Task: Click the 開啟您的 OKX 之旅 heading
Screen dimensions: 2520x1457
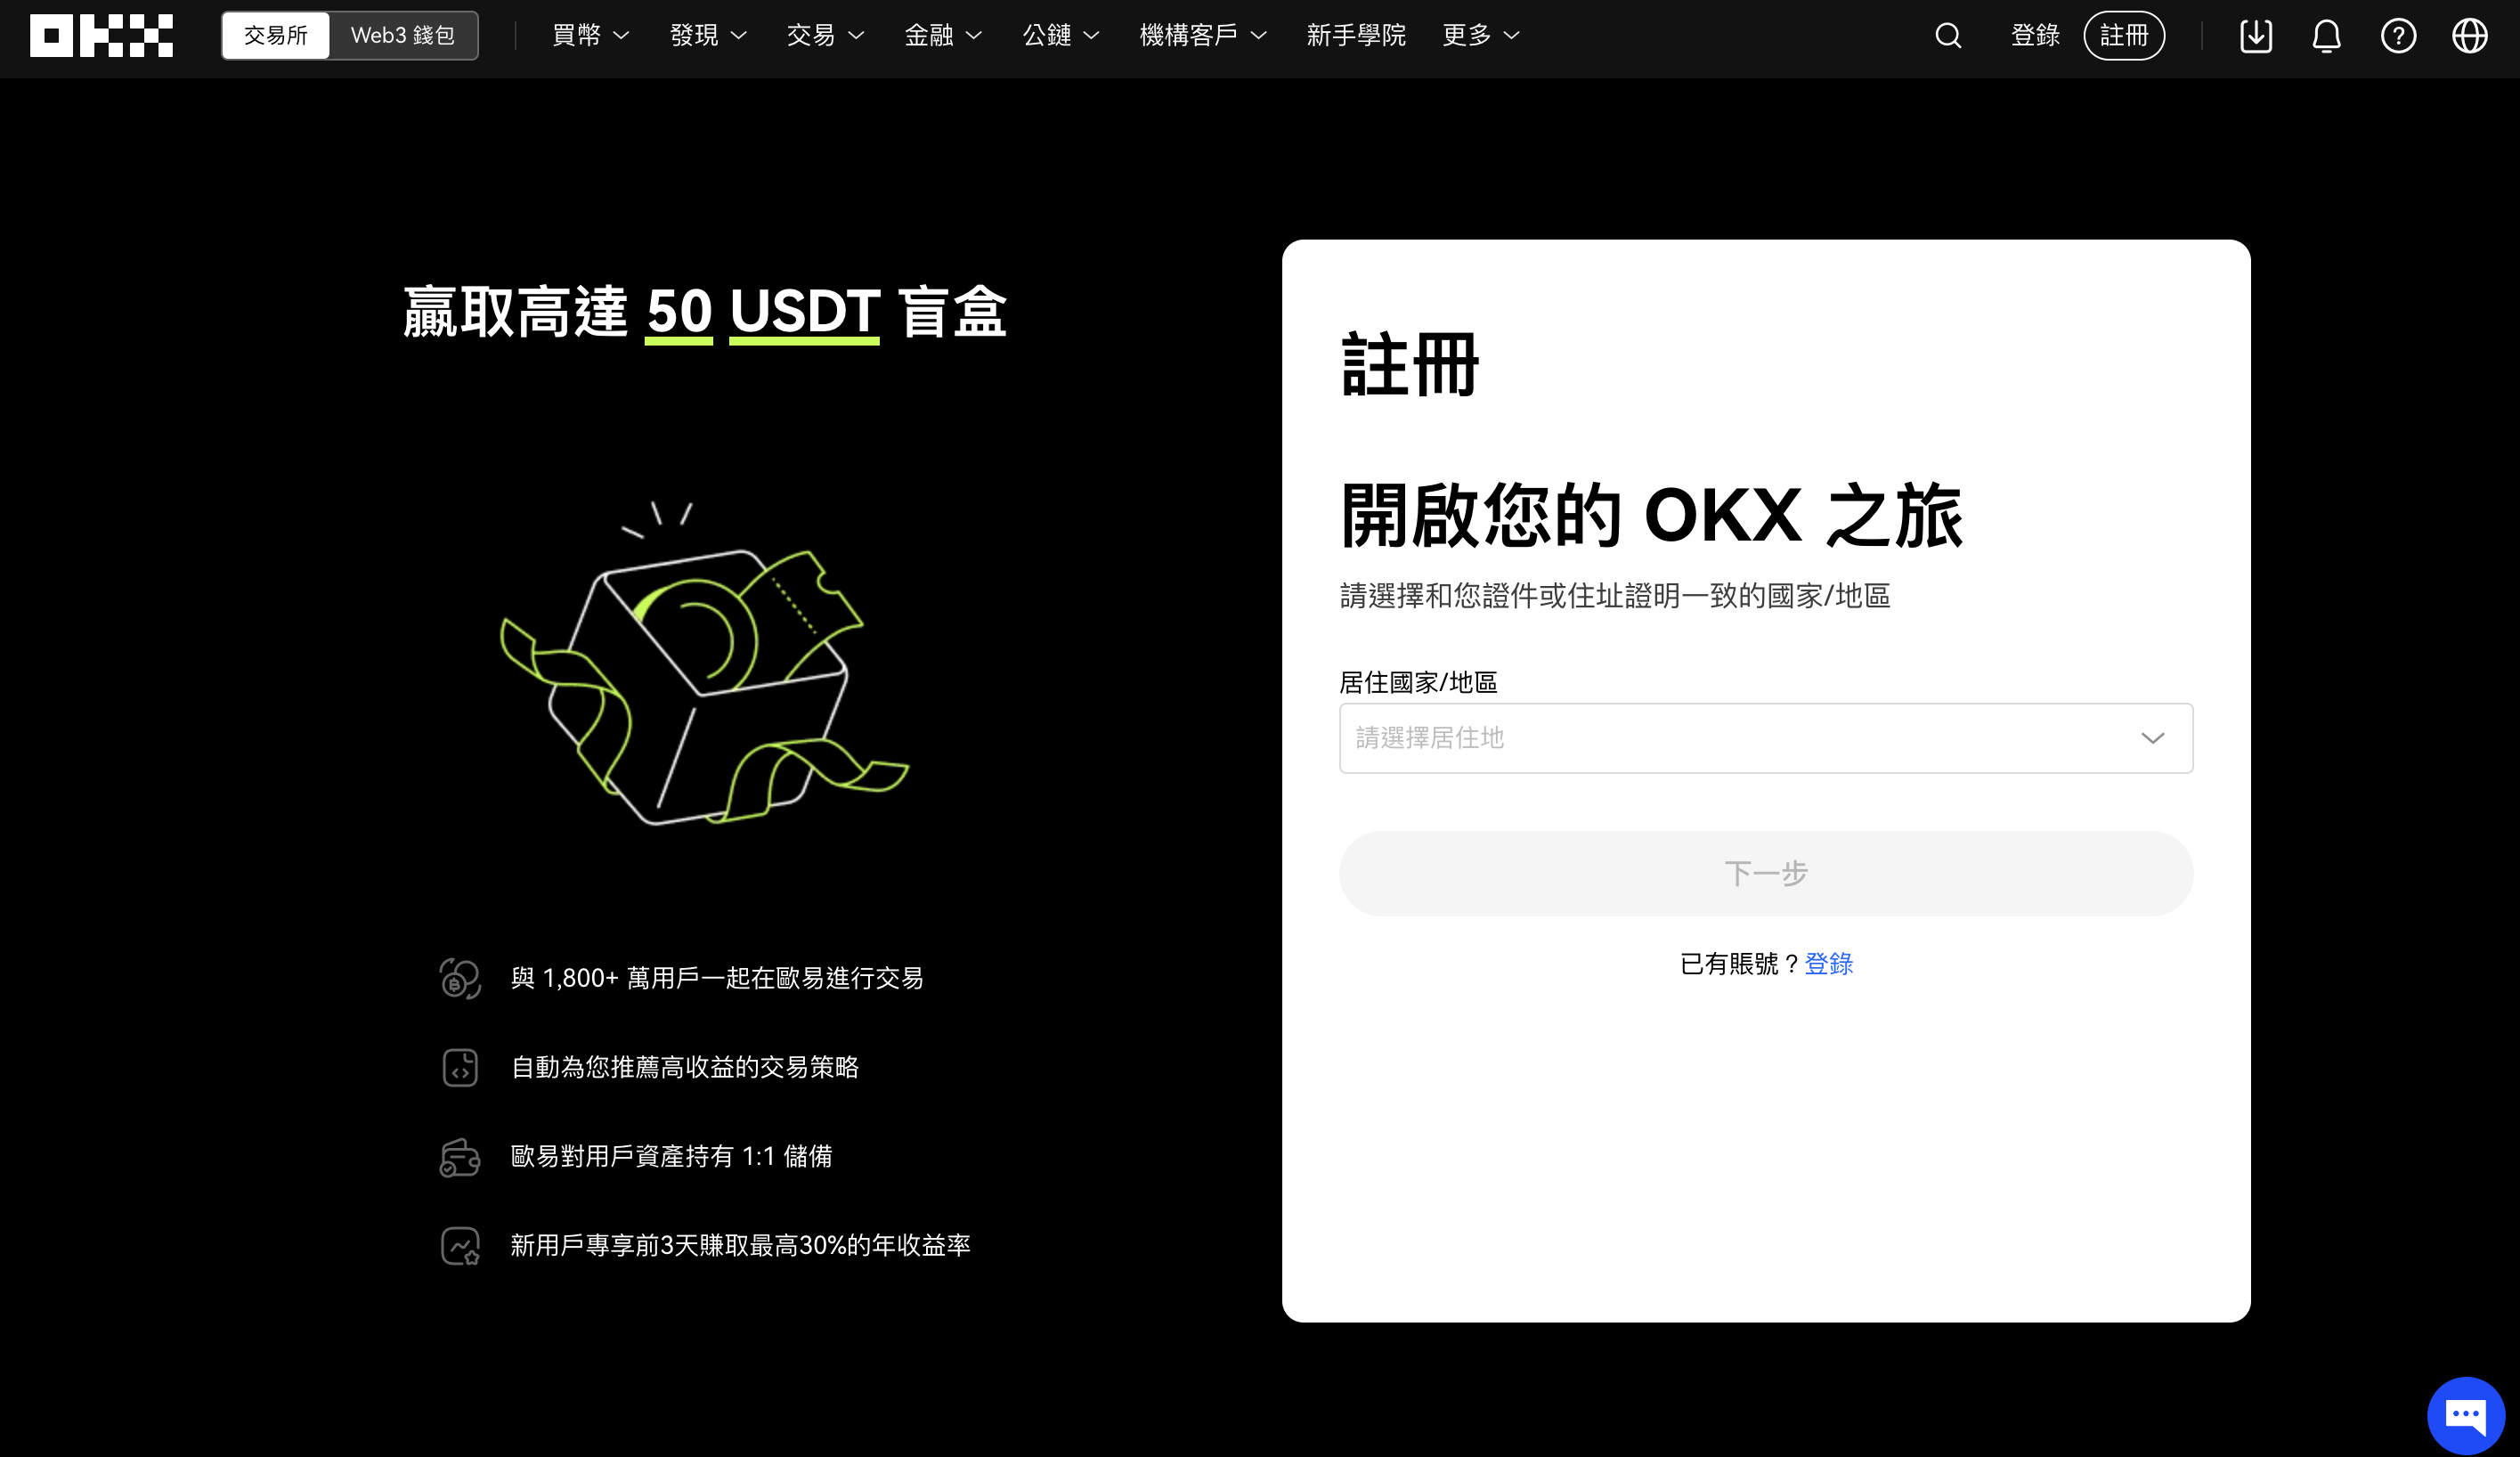Action: click(x=1652, y=515)
